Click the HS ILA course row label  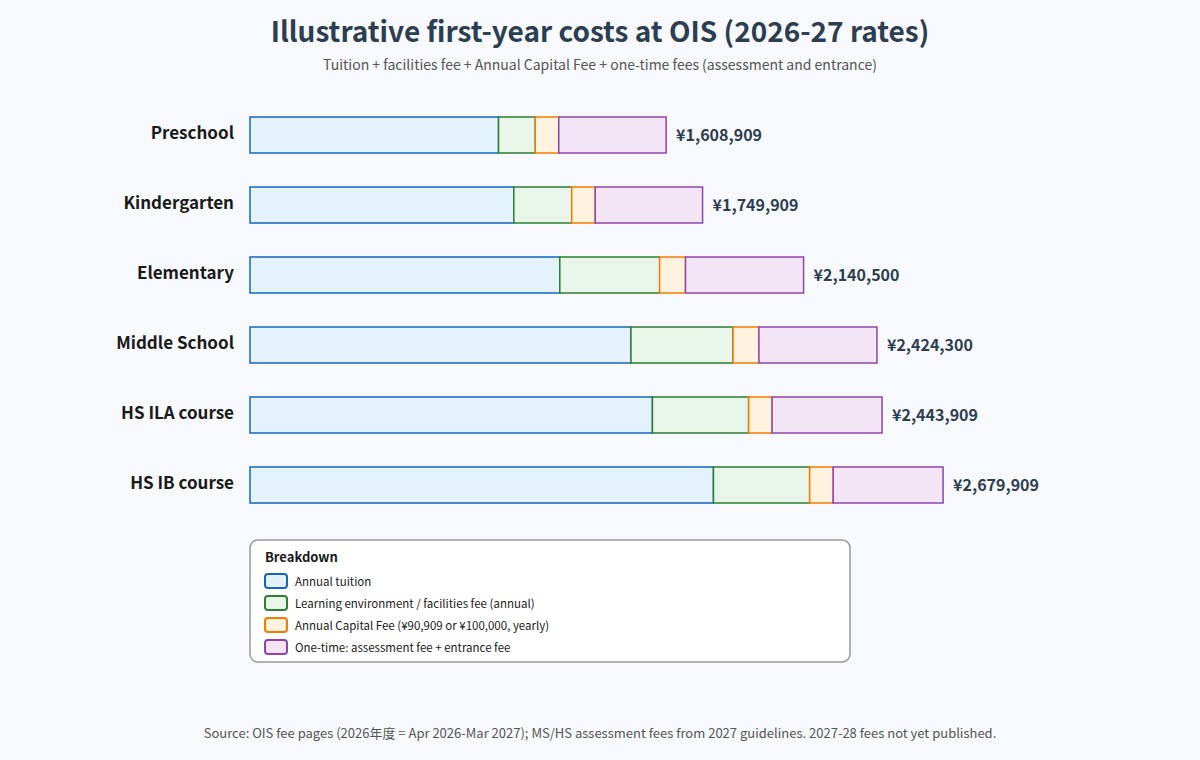pyautogui.click(x=177, y=413)
